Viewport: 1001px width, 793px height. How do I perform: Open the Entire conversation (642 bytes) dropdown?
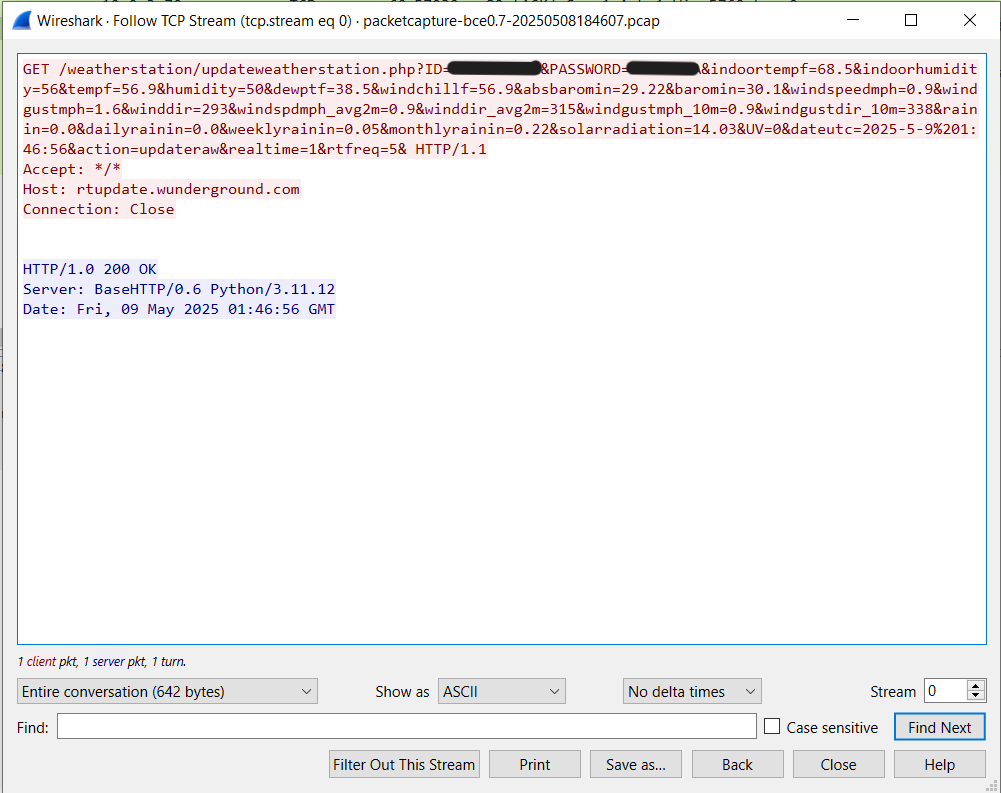coord(167,691)
